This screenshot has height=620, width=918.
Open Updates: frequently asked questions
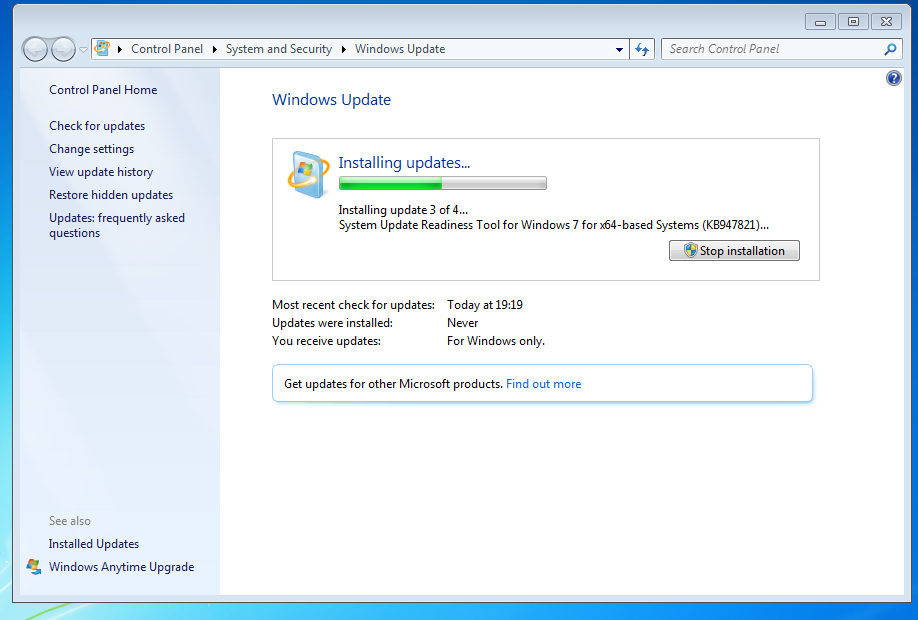[117, 225]
